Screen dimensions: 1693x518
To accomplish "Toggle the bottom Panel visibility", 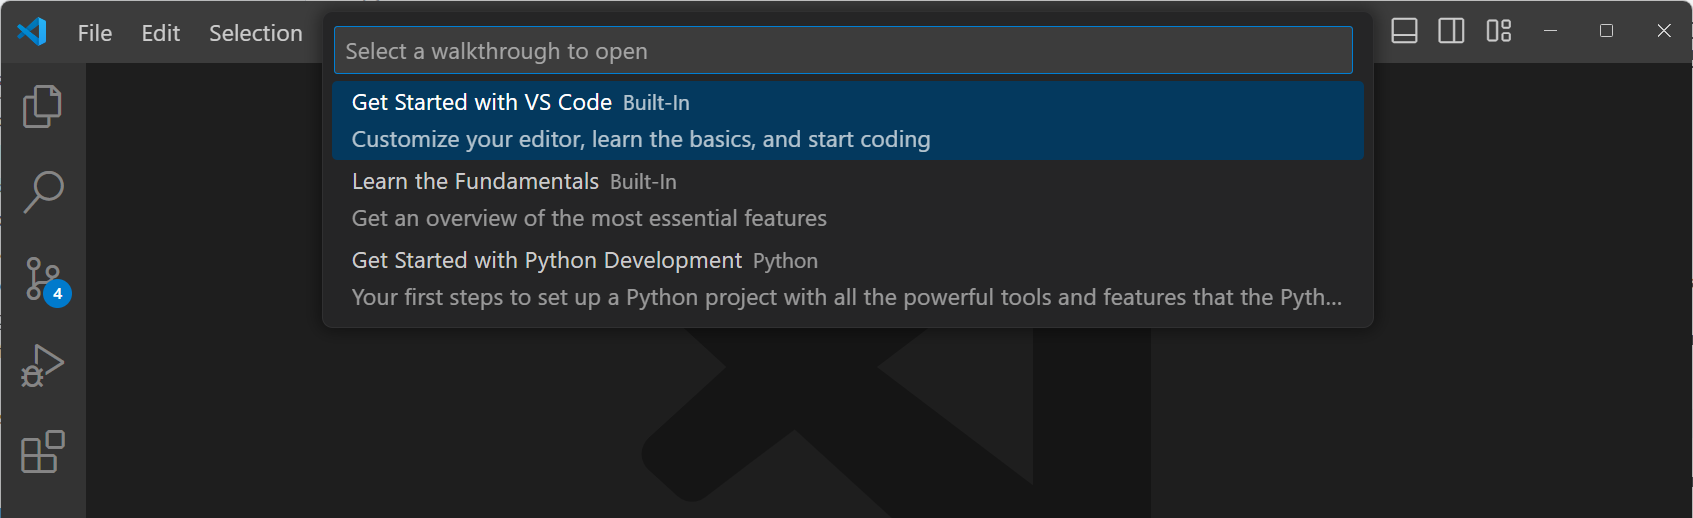I will (x=1404, y=32).
